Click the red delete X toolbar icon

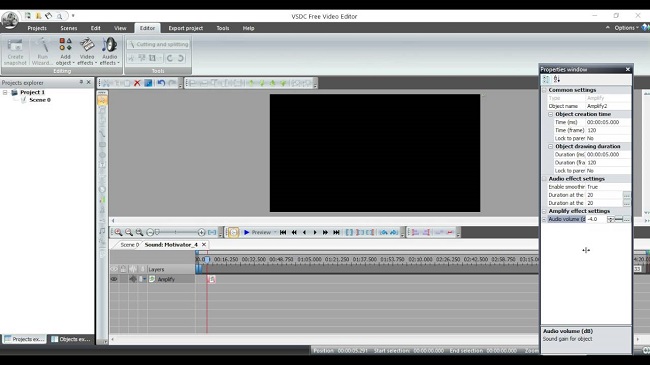pyautogui.click(x=137, y=83)
